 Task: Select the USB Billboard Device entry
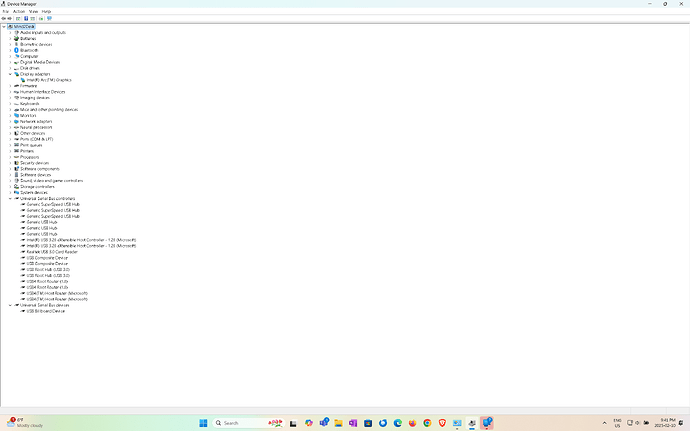point(46,311)
